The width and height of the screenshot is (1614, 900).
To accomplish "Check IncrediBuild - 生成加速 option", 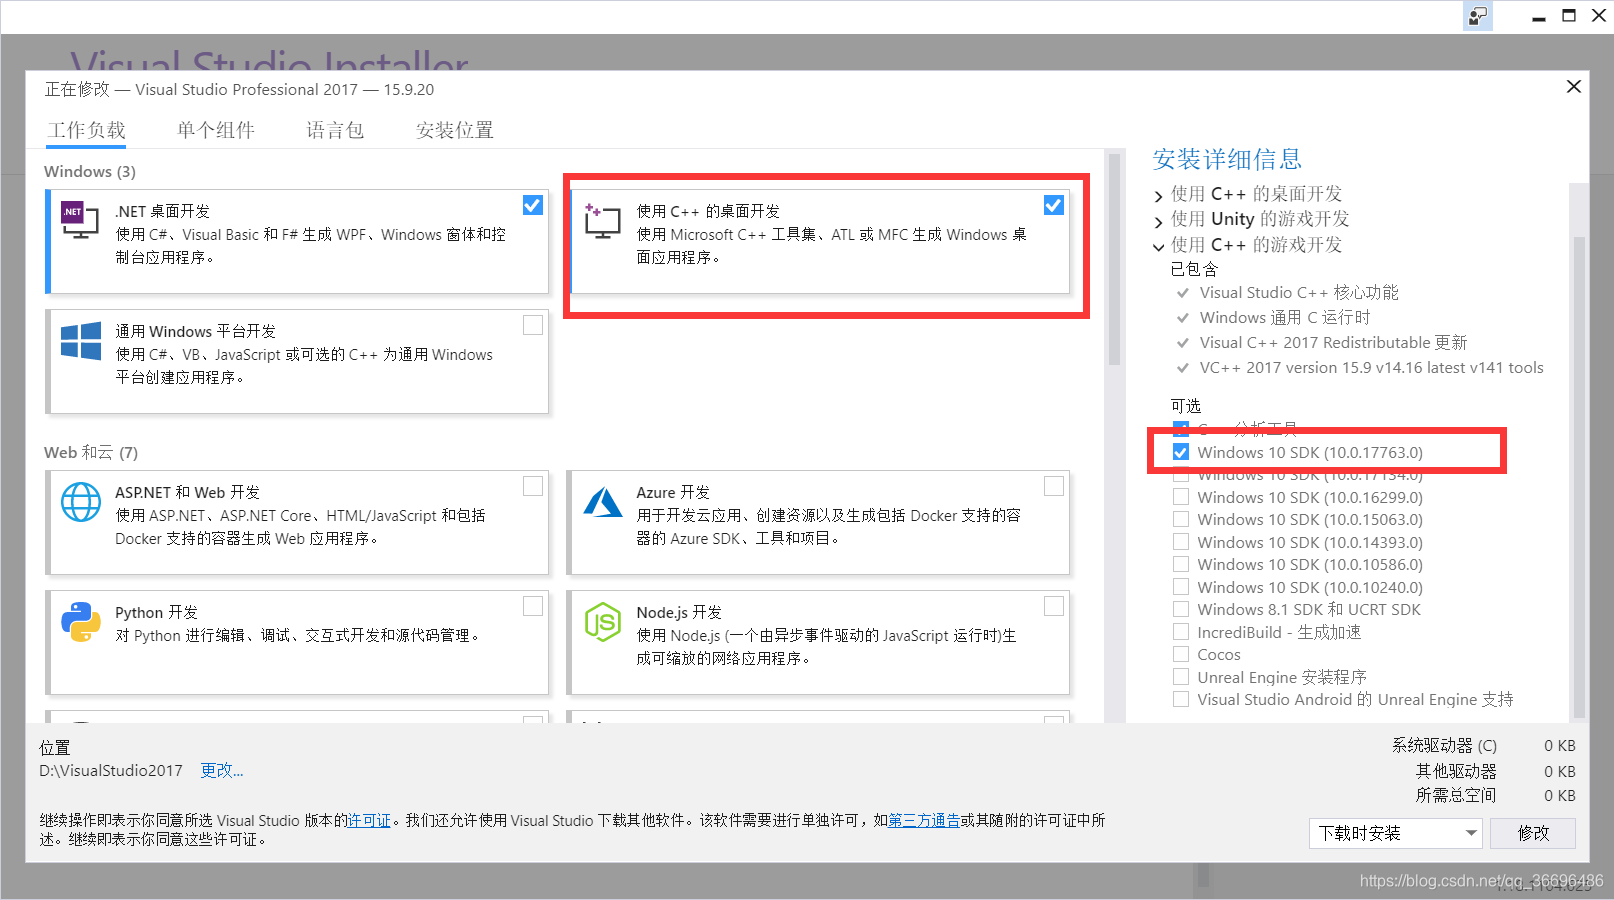I will point(1181,632).
